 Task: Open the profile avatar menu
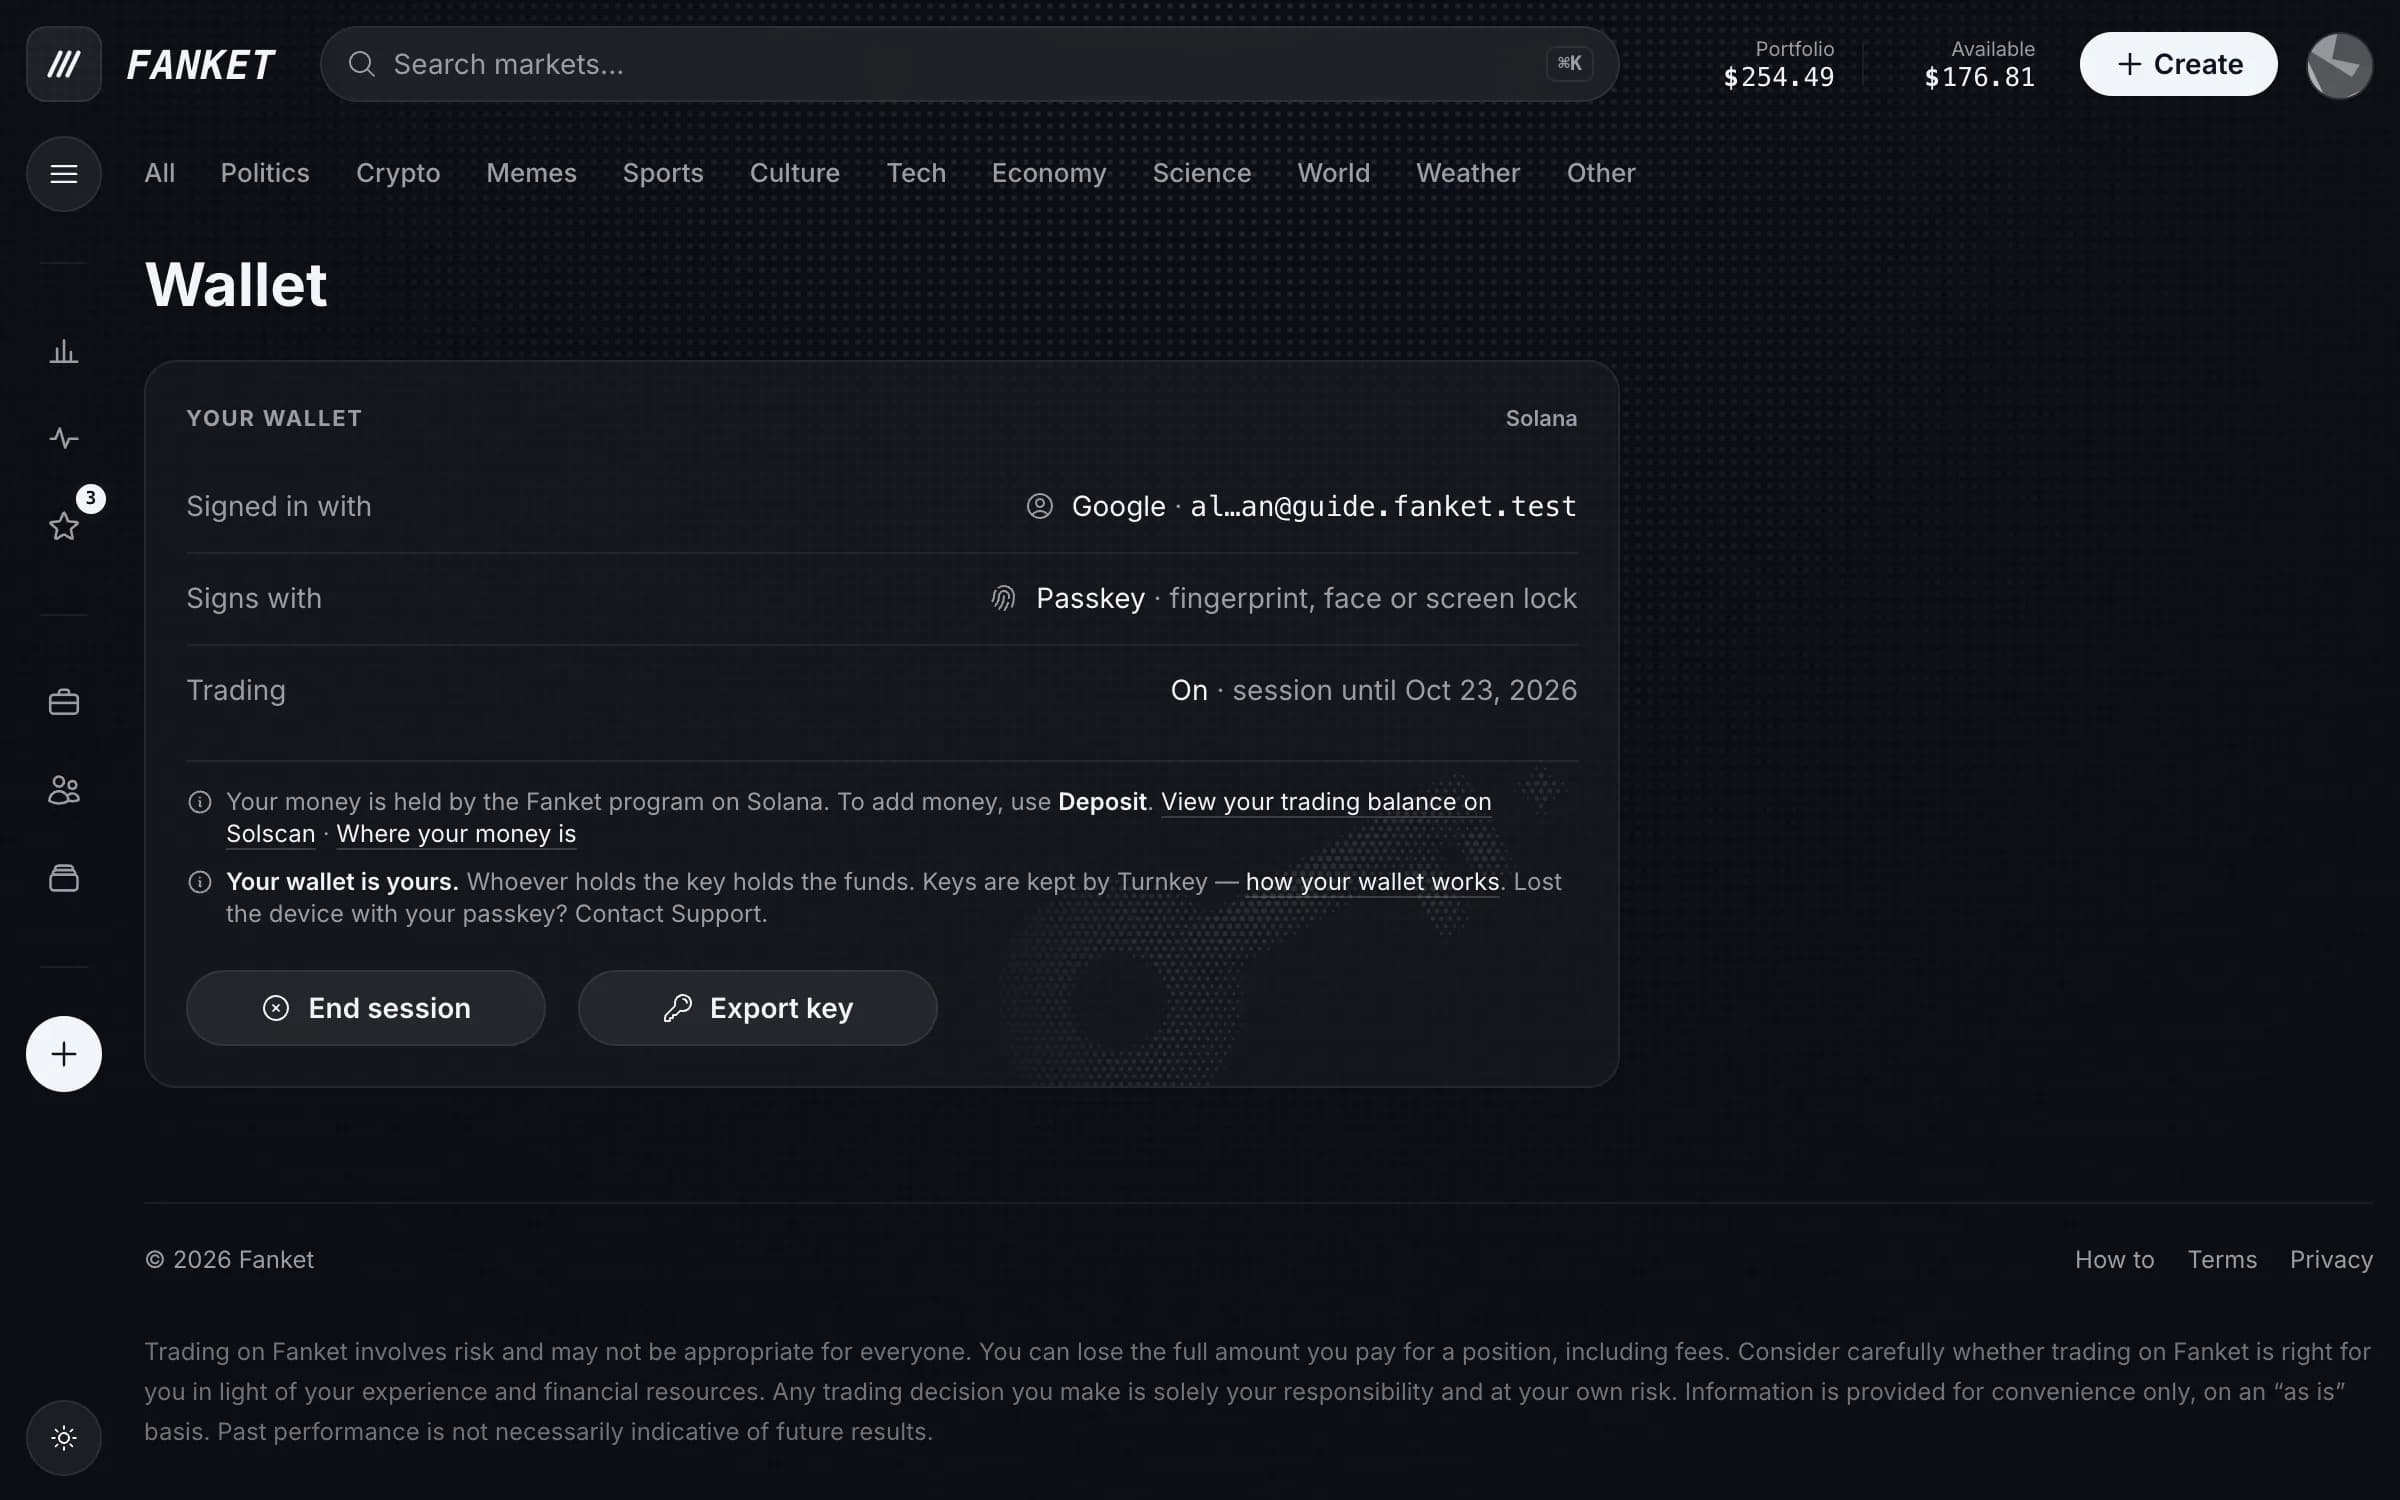coord(2339,65)
